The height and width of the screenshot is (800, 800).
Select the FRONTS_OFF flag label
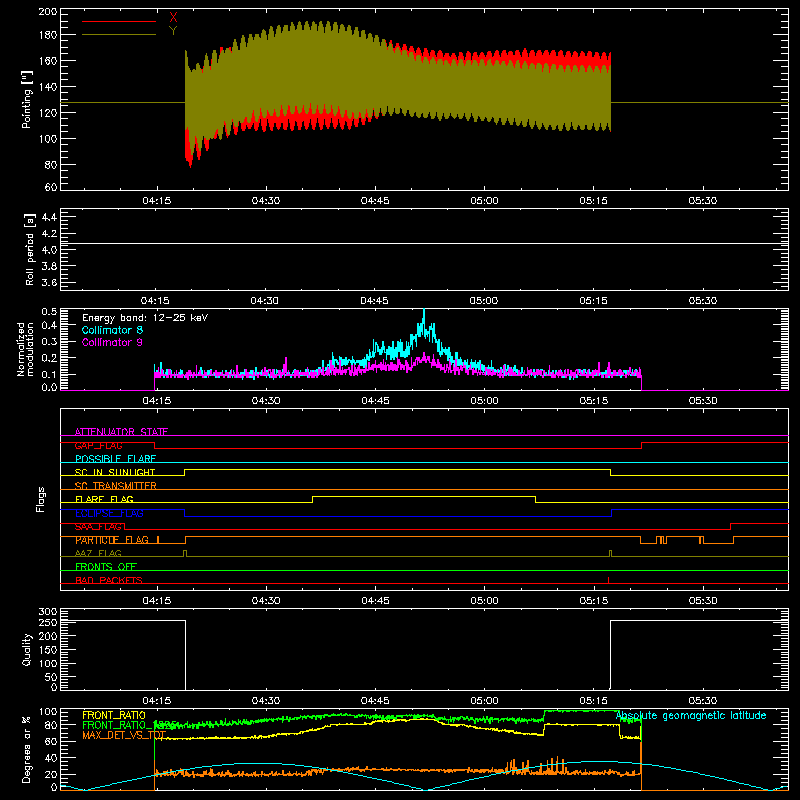click(106, 566)
